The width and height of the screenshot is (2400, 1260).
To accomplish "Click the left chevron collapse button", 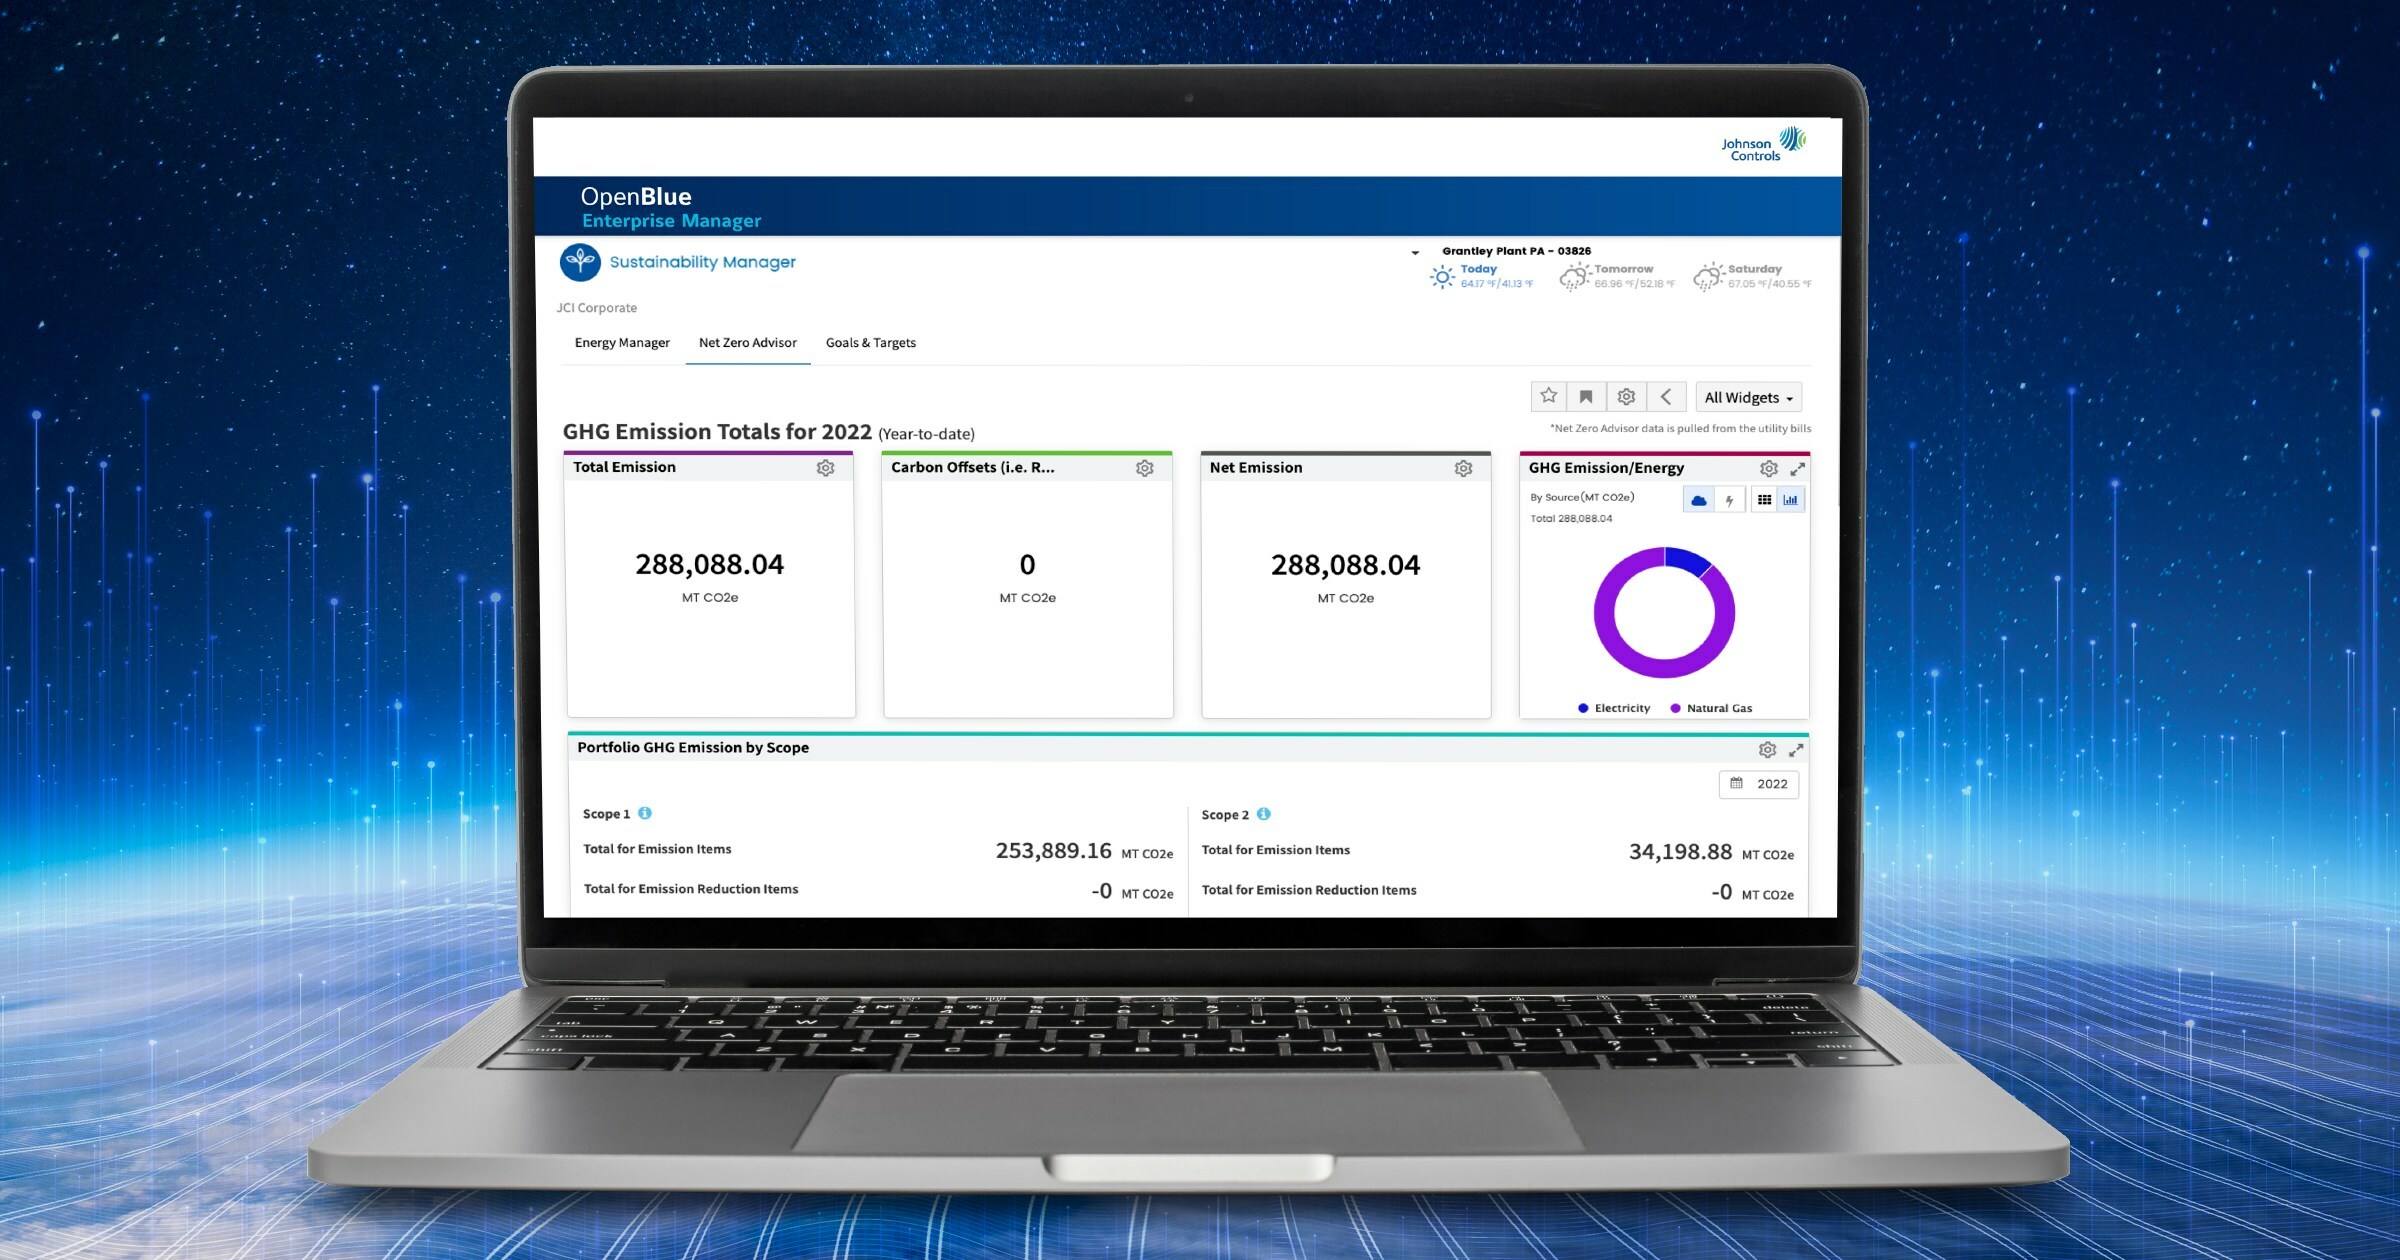I will (x=1666, y=397).
